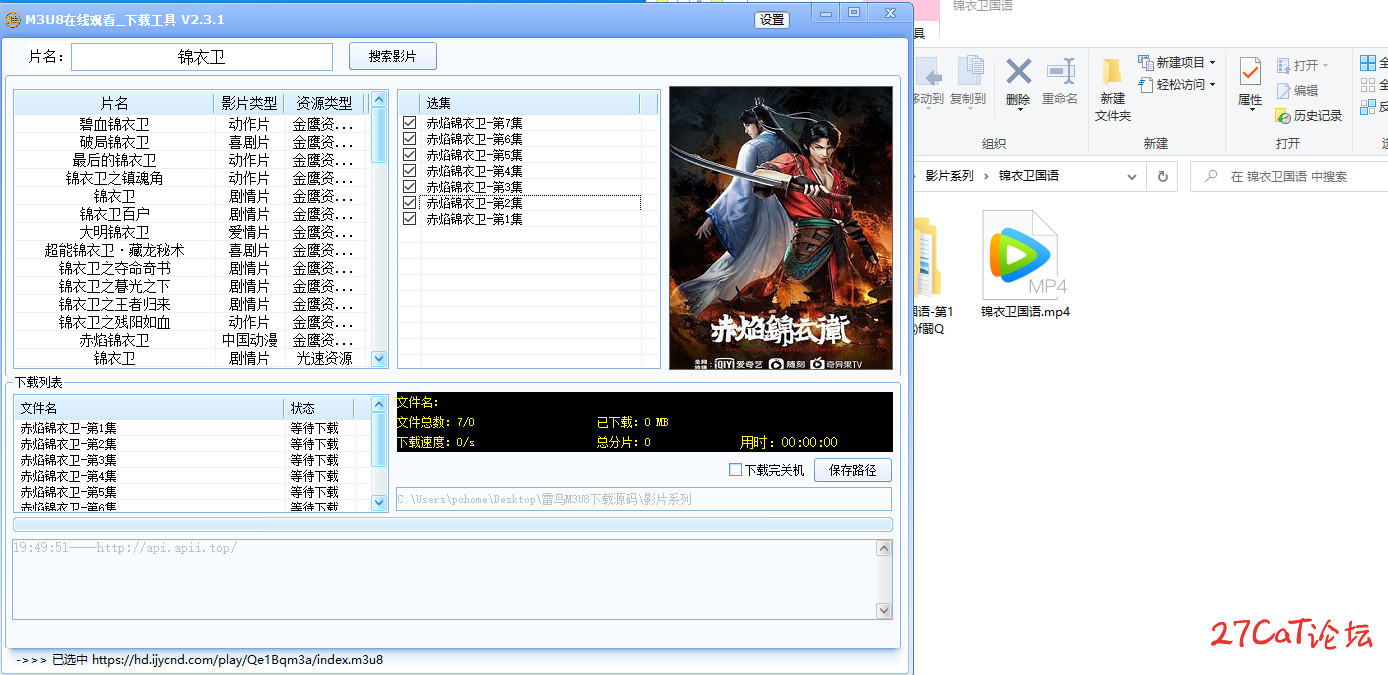Screen dimensions: 1388x675
Task: Click the save path text field
Action: (x=644, y=499)
